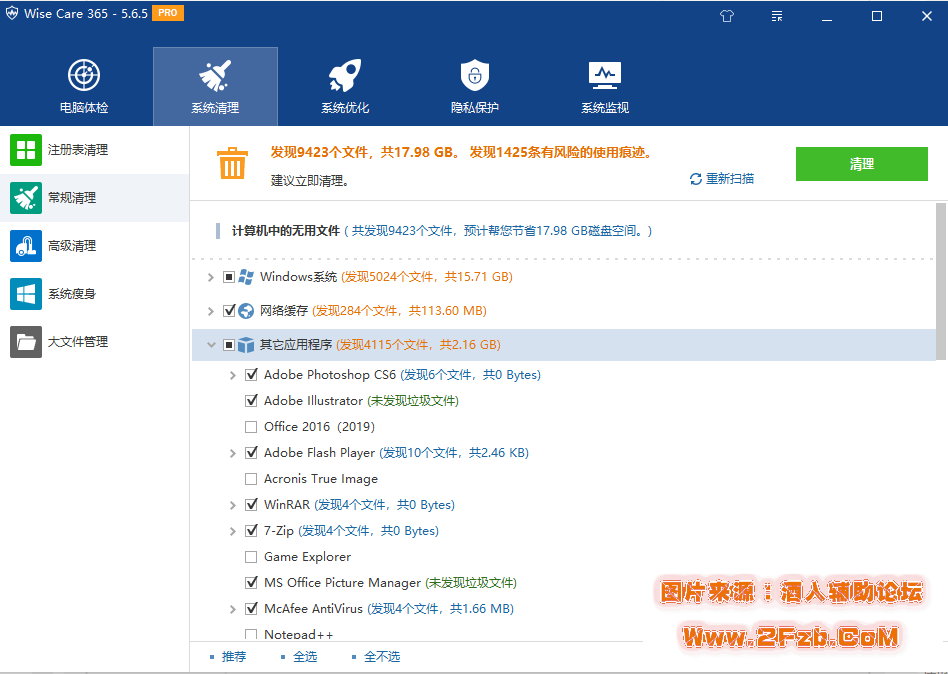Click the 隐私保护 shield lock icon

coord(475,75)
